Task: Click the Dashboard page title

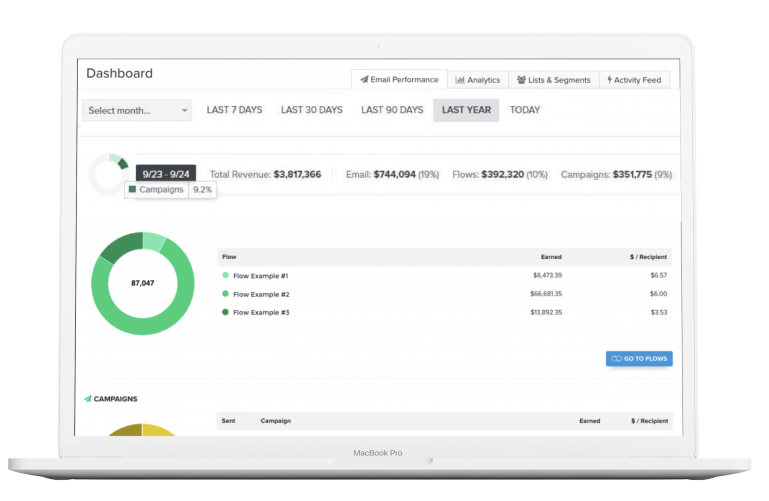Action: [120, 73]
